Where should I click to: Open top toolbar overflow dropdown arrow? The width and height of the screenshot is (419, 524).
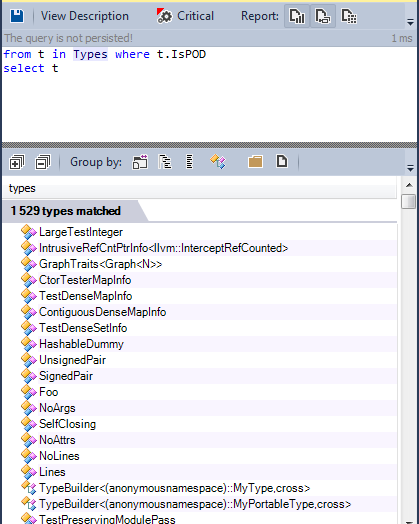coord(410,22)
